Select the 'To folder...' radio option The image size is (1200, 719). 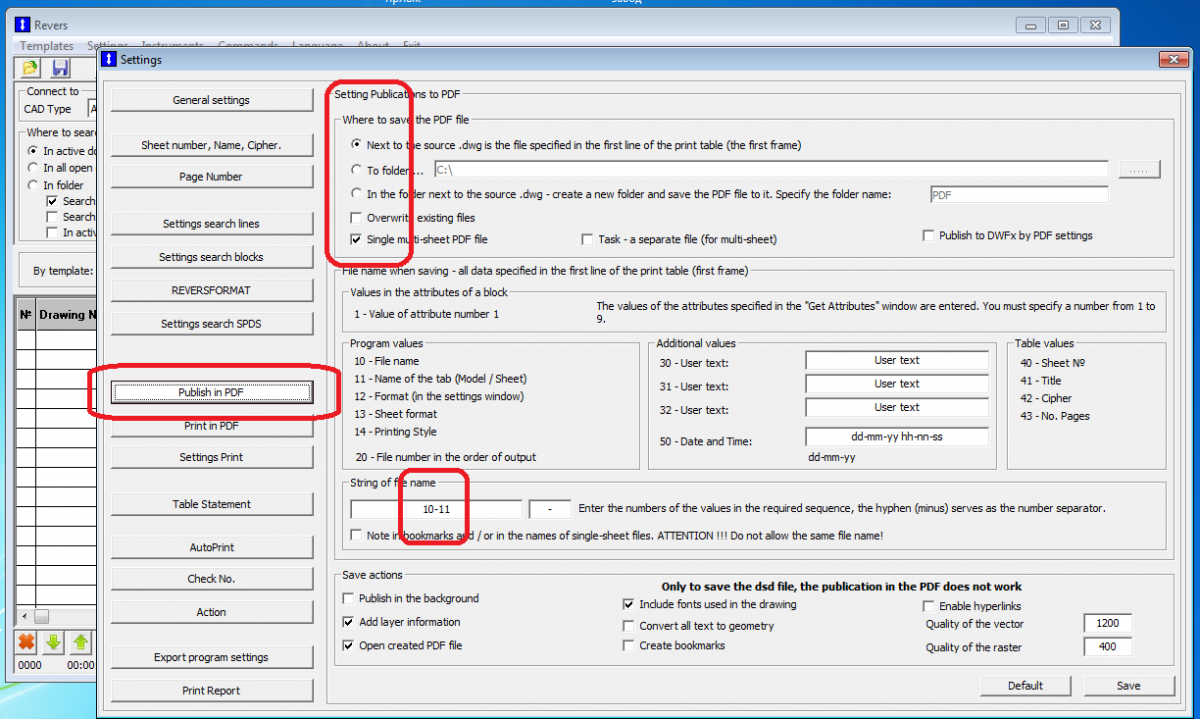point(358,170)
